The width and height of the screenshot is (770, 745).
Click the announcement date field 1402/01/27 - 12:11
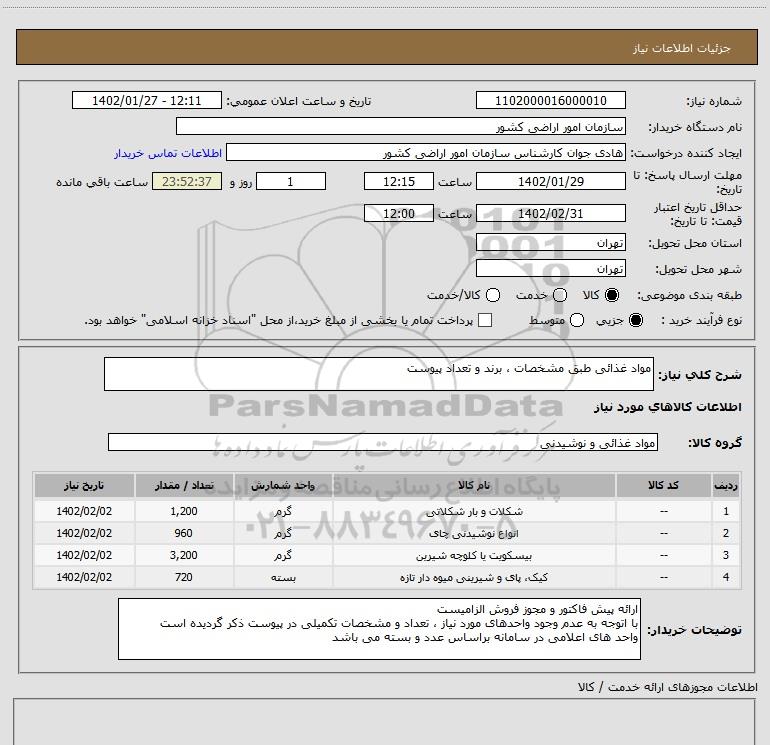click(x=147, y=101)
